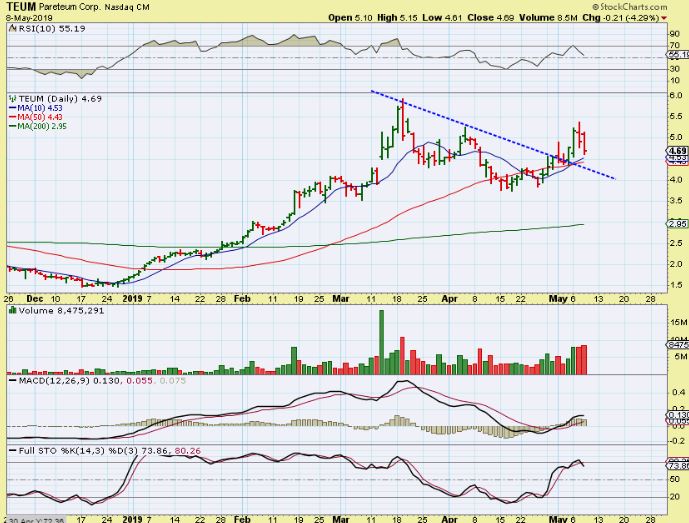Click the Dec label on the price date axis

point(35,299)
